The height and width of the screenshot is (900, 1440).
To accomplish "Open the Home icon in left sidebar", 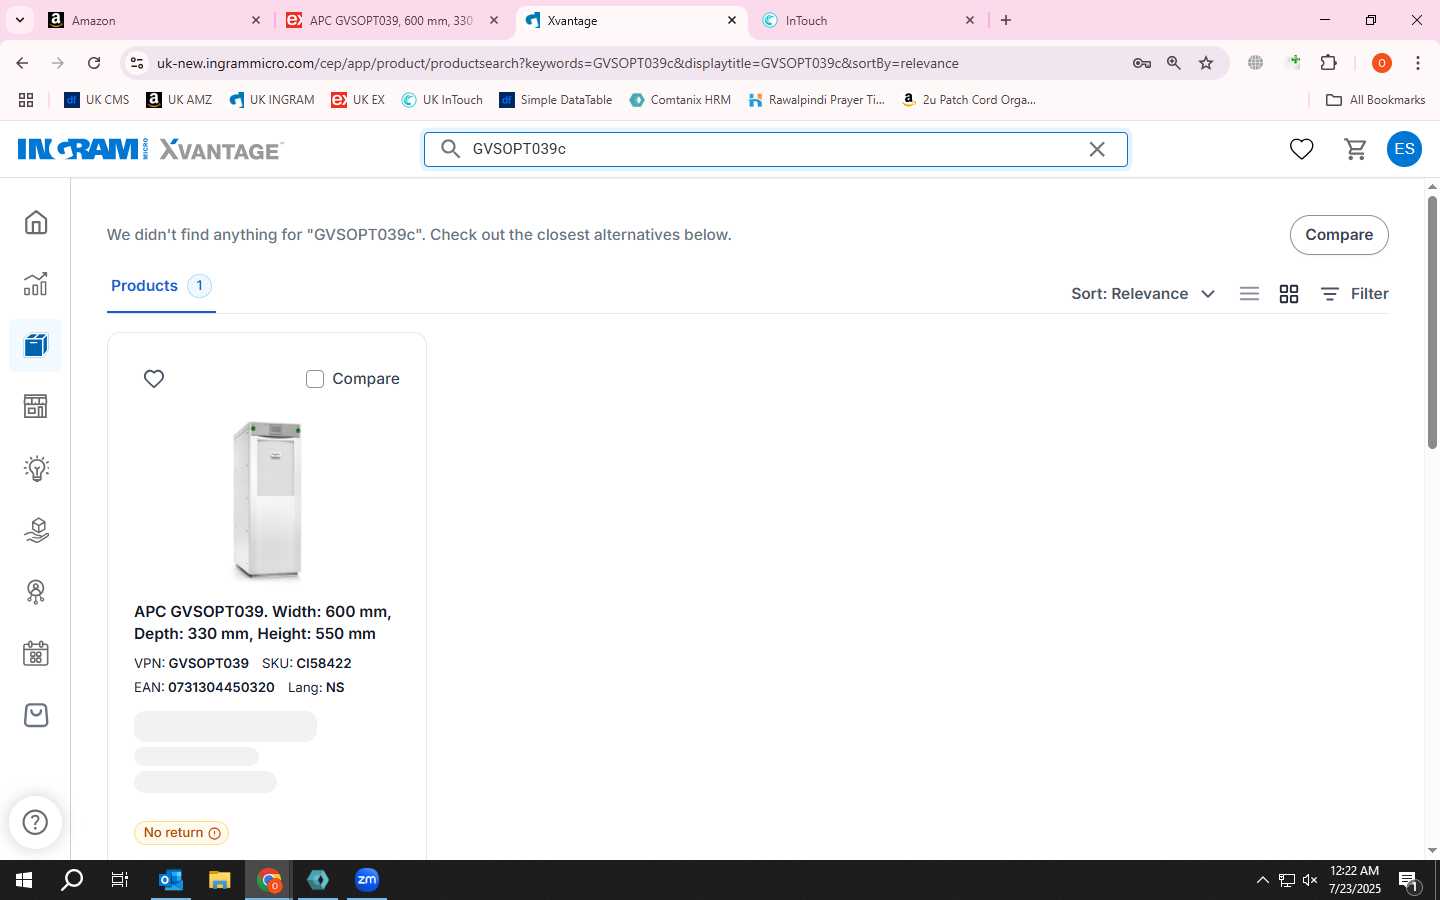I will (36, 222).
